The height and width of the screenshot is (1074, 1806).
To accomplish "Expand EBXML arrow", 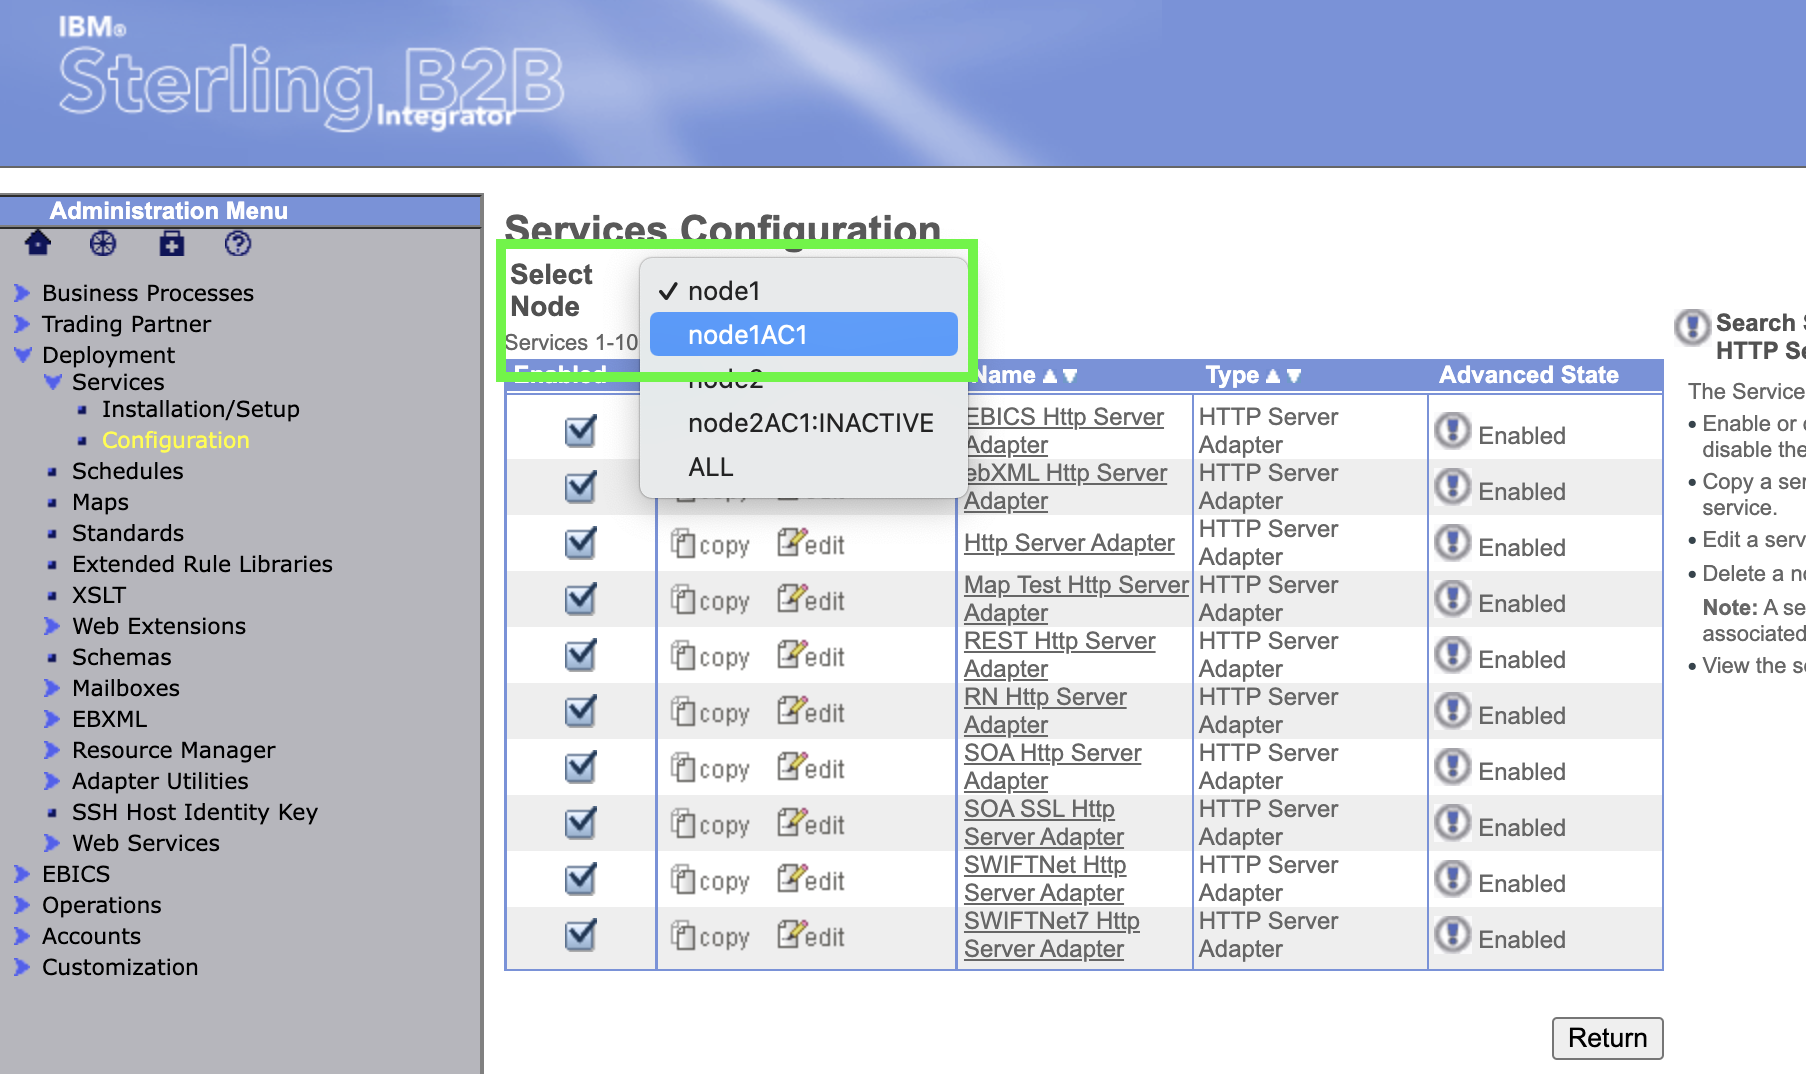I will tap(52, 719).
